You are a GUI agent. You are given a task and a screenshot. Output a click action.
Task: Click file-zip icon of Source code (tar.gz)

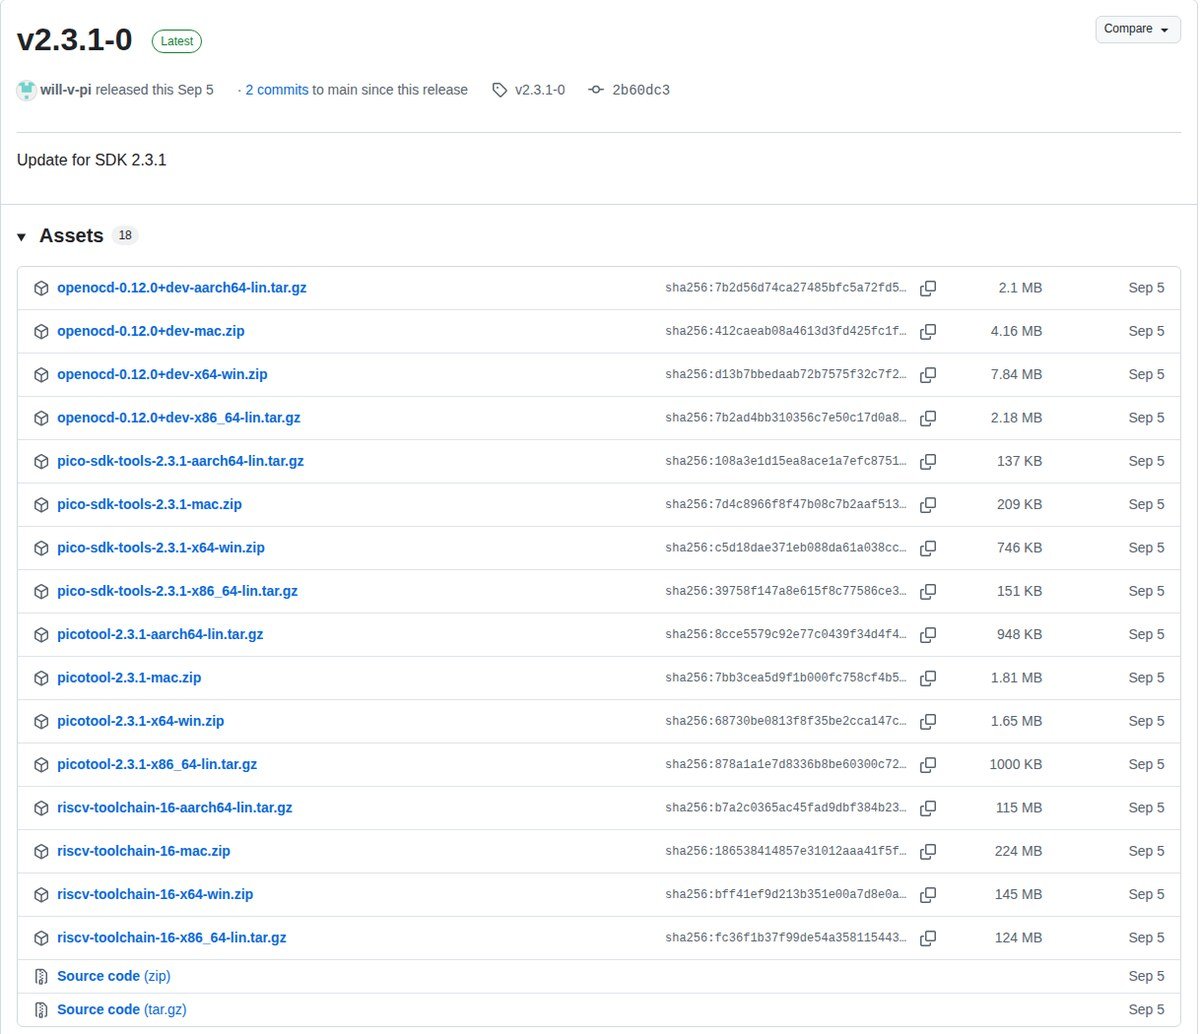(x=41, y=1010)
